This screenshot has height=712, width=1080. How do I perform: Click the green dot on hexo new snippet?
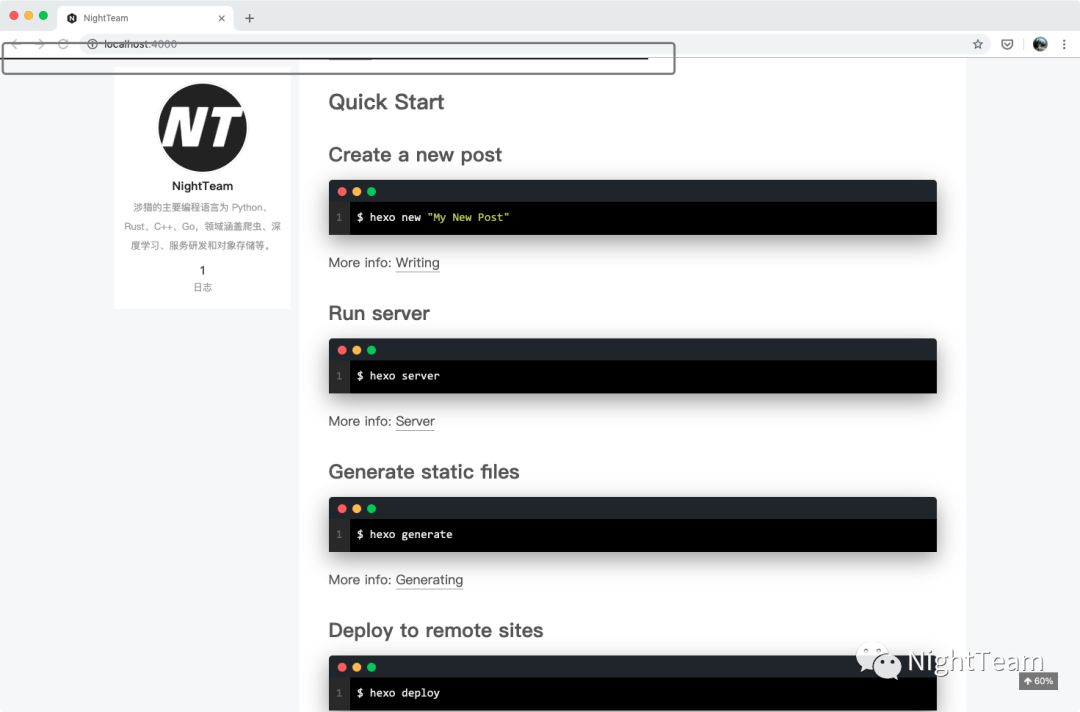[370, 191]
